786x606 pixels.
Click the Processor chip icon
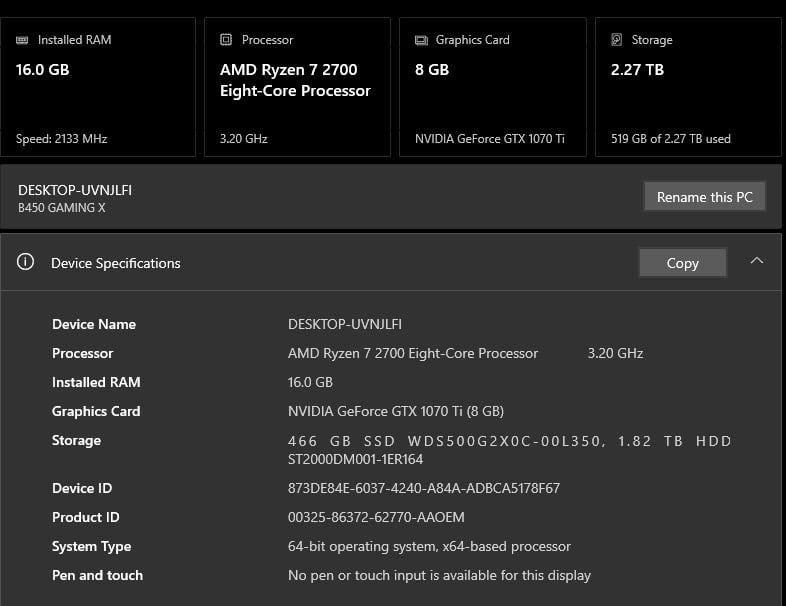(x=226, y=40)
